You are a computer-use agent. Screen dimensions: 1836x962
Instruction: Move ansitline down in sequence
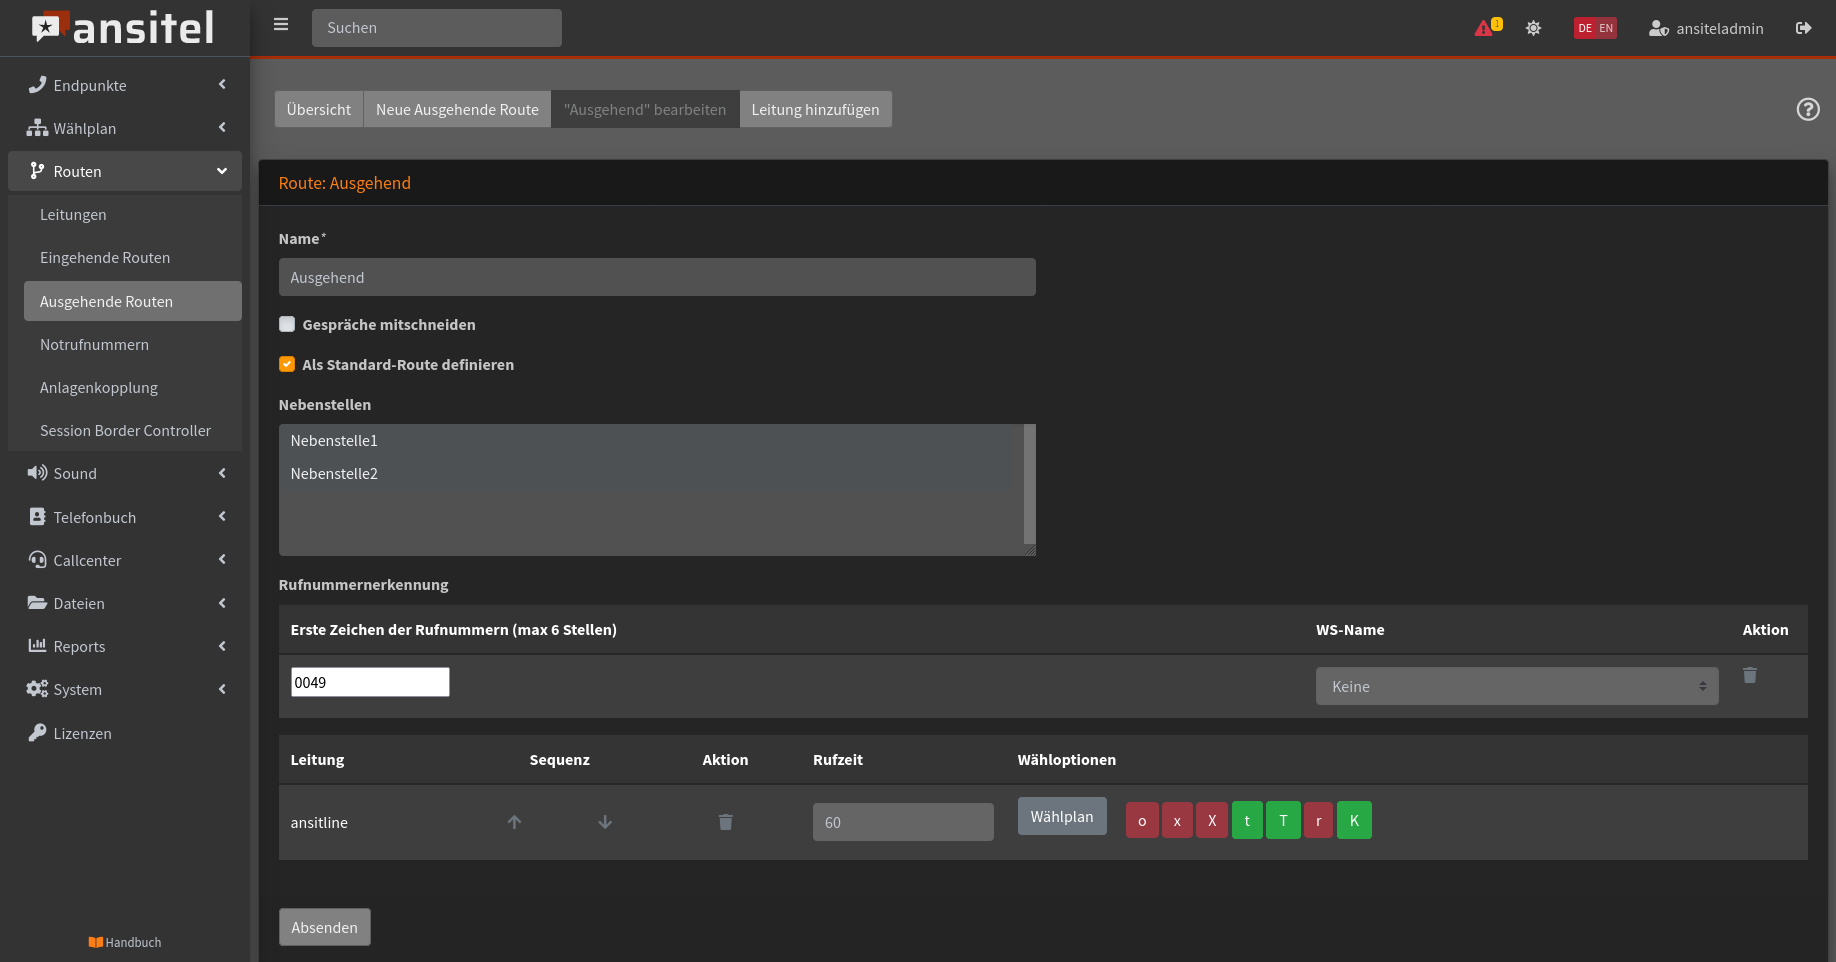click(605, 822)
